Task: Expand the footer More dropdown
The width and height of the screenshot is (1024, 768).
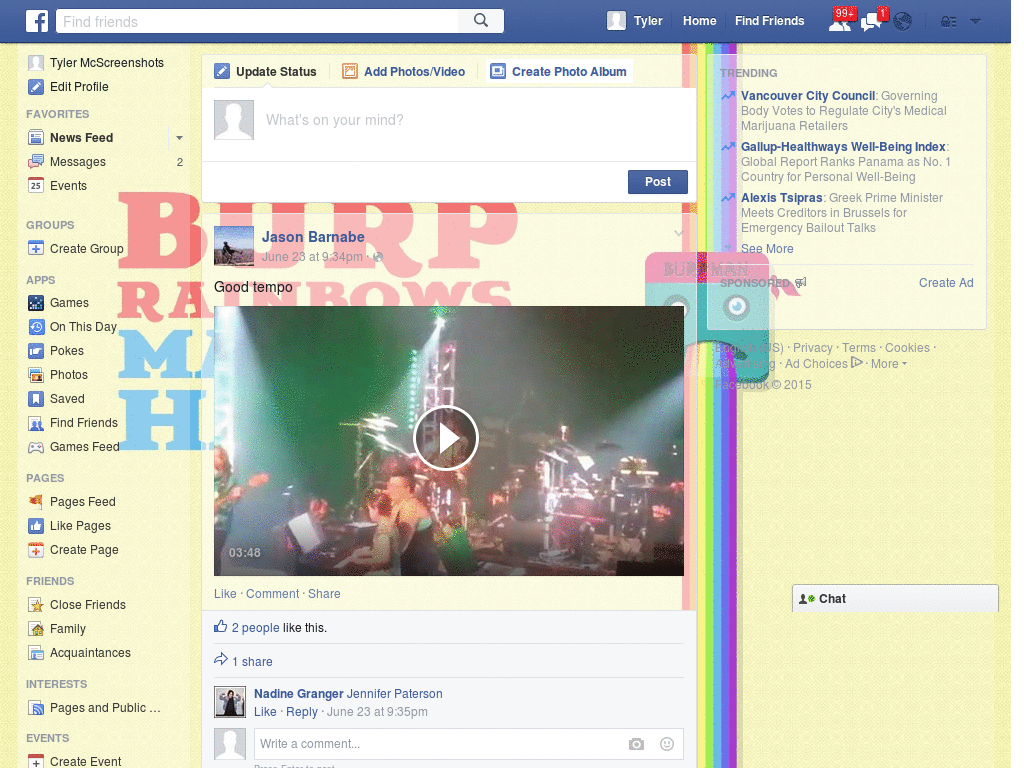Action: coord(889,364)
